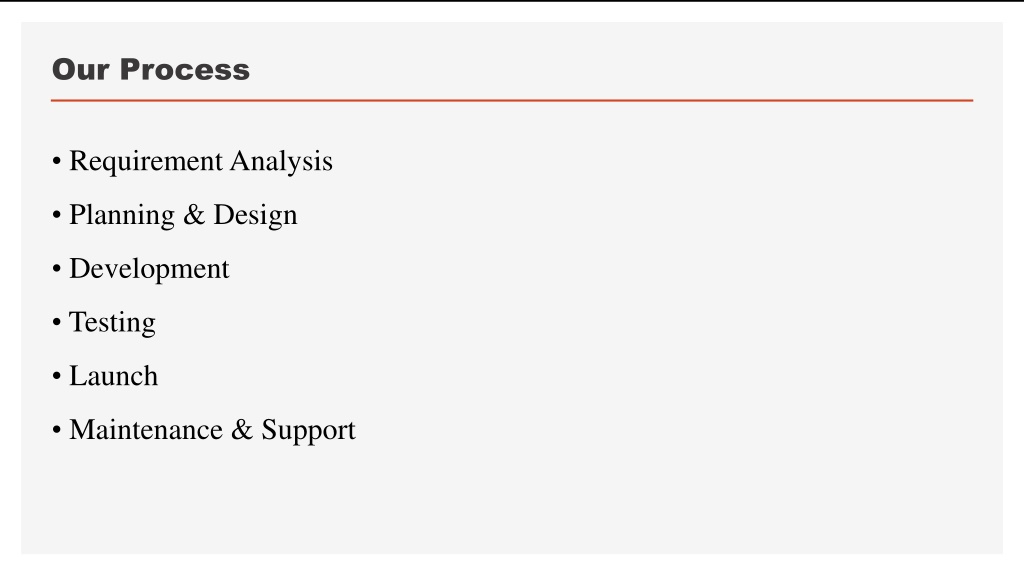Click the ampersand in "Maintenance & Support"
Screen dimensions: 1024x576
[x=242, y=430]
